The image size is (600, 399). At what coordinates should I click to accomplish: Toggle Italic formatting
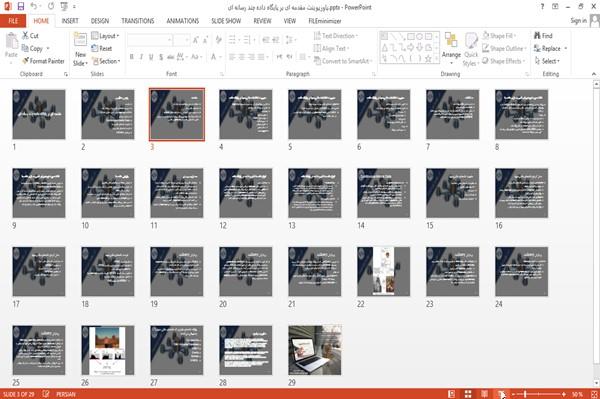click(x=141, y=57)
